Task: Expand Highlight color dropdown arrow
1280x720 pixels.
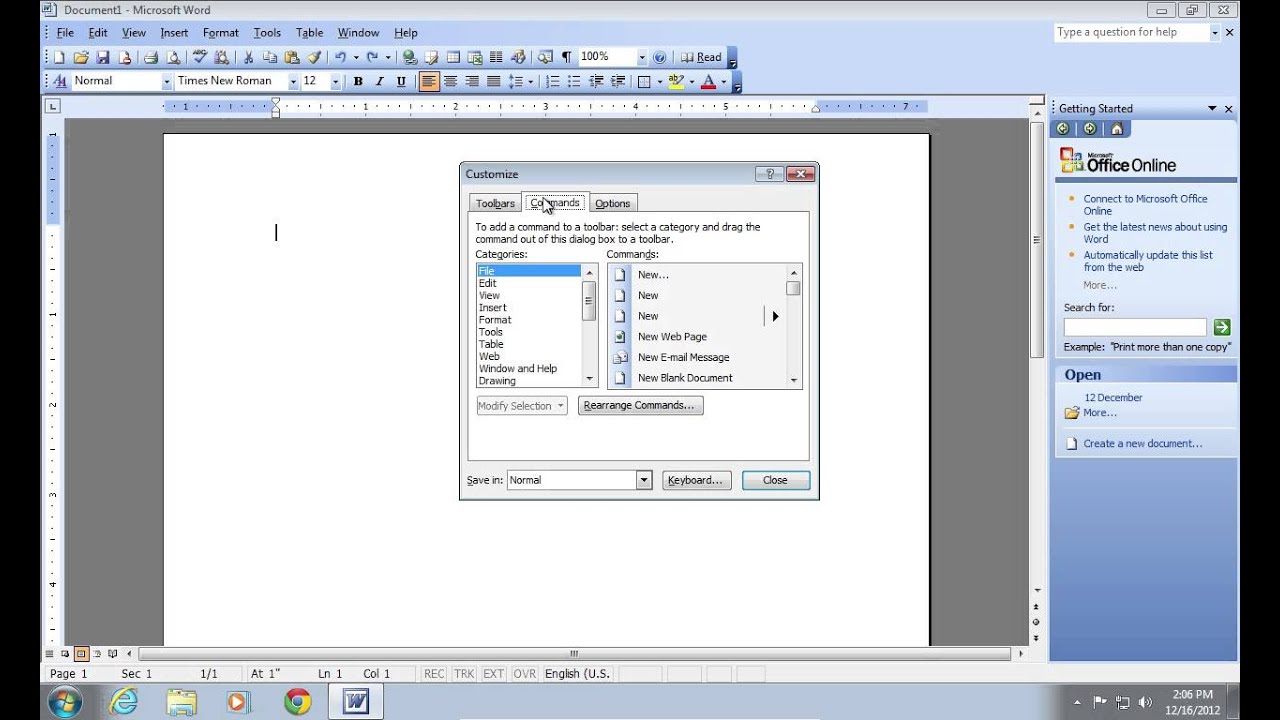Action: click(x=692, y=82)
